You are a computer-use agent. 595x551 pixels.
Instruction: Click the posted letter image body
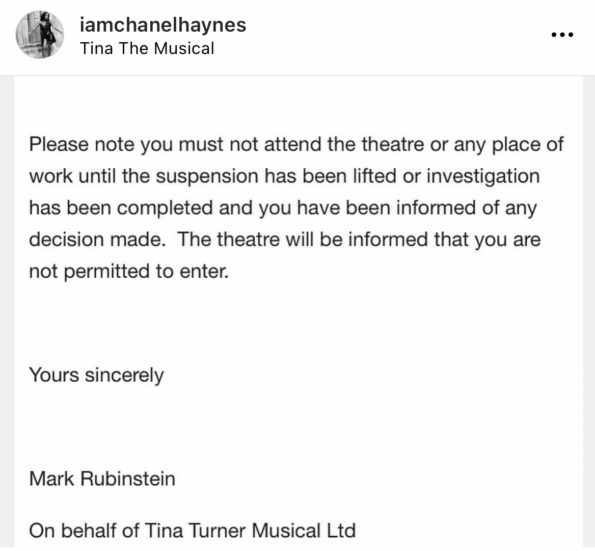tap(298, 312)
